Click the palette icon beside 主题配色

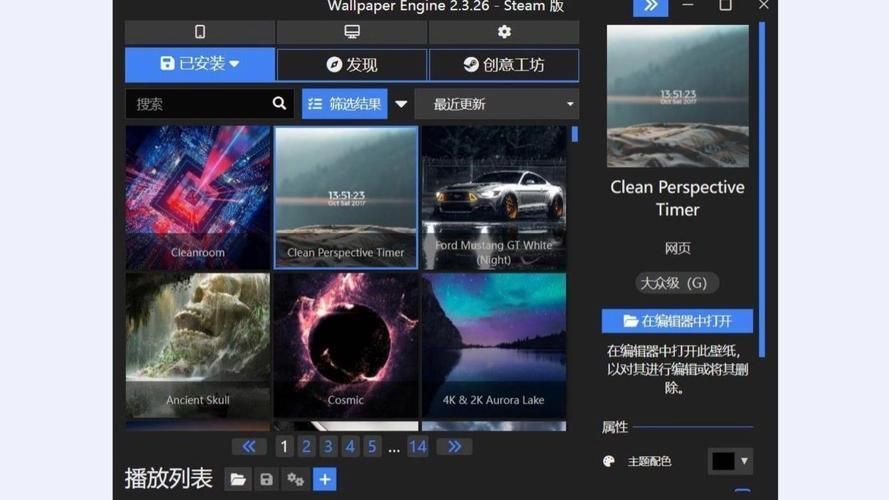click(609, 461)
